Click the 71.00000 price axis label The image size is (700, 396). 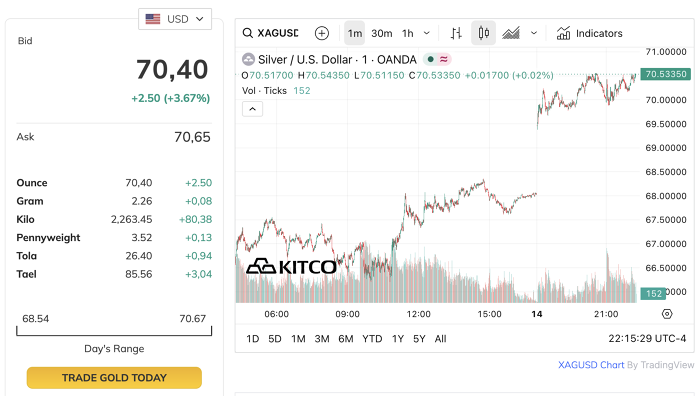666,52
